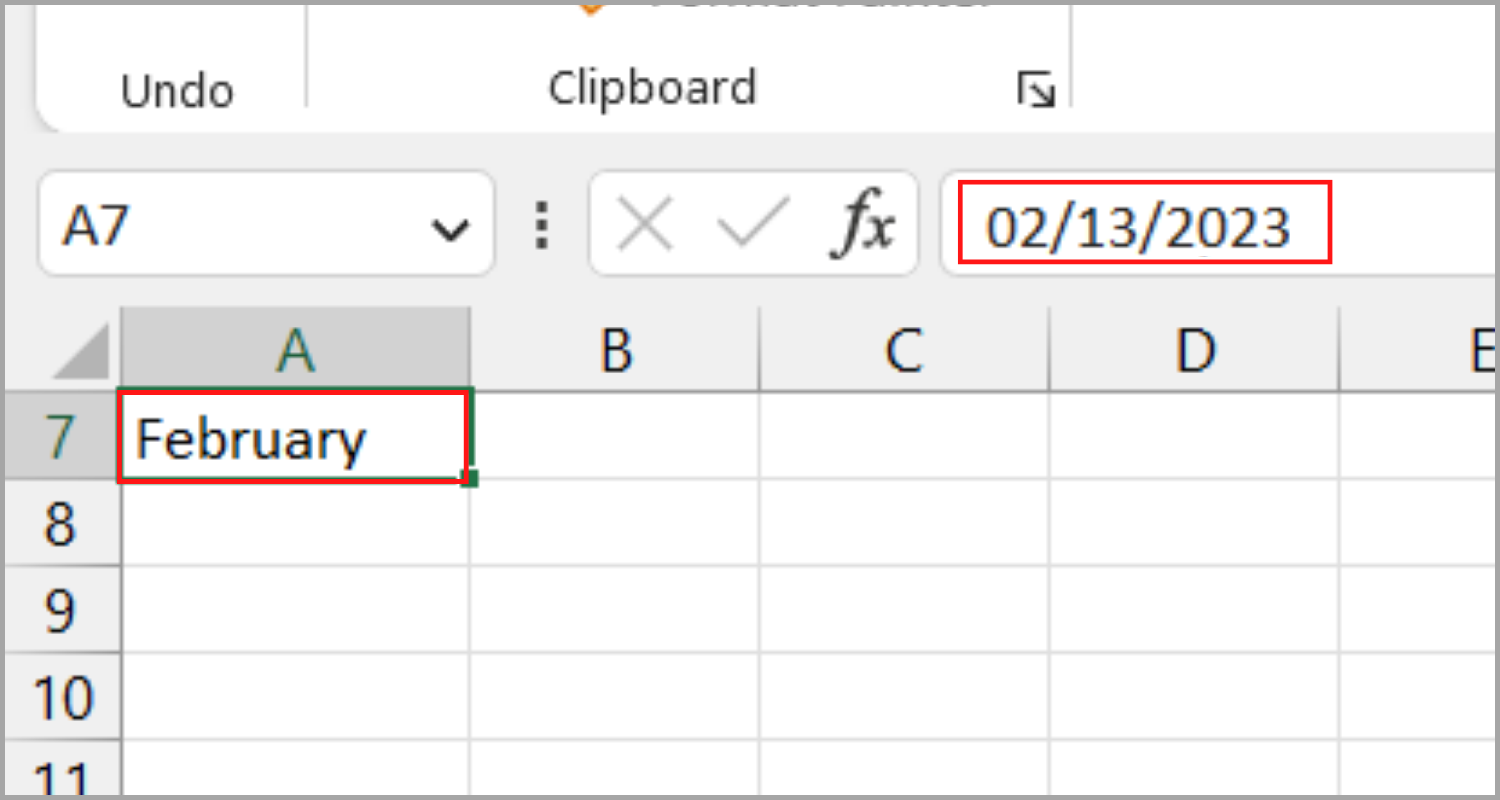1500x800 pixels.
Task: Click the Undo group label
Action: point(176,90)
